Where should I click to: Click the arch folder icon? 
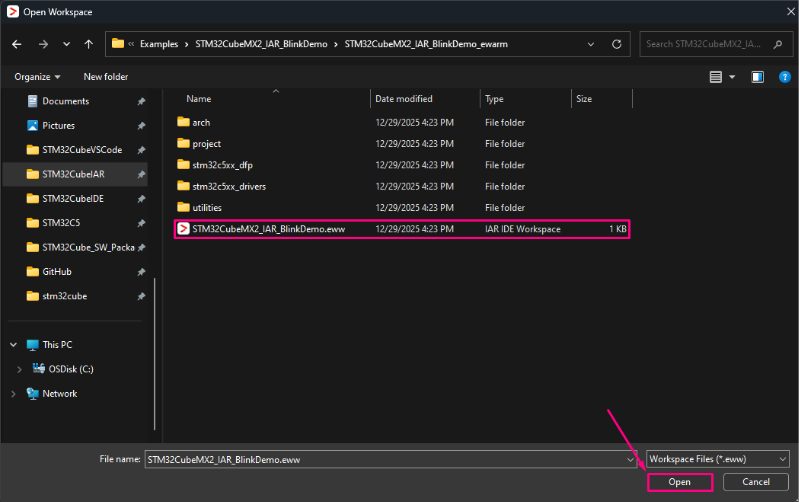point(183,122)
